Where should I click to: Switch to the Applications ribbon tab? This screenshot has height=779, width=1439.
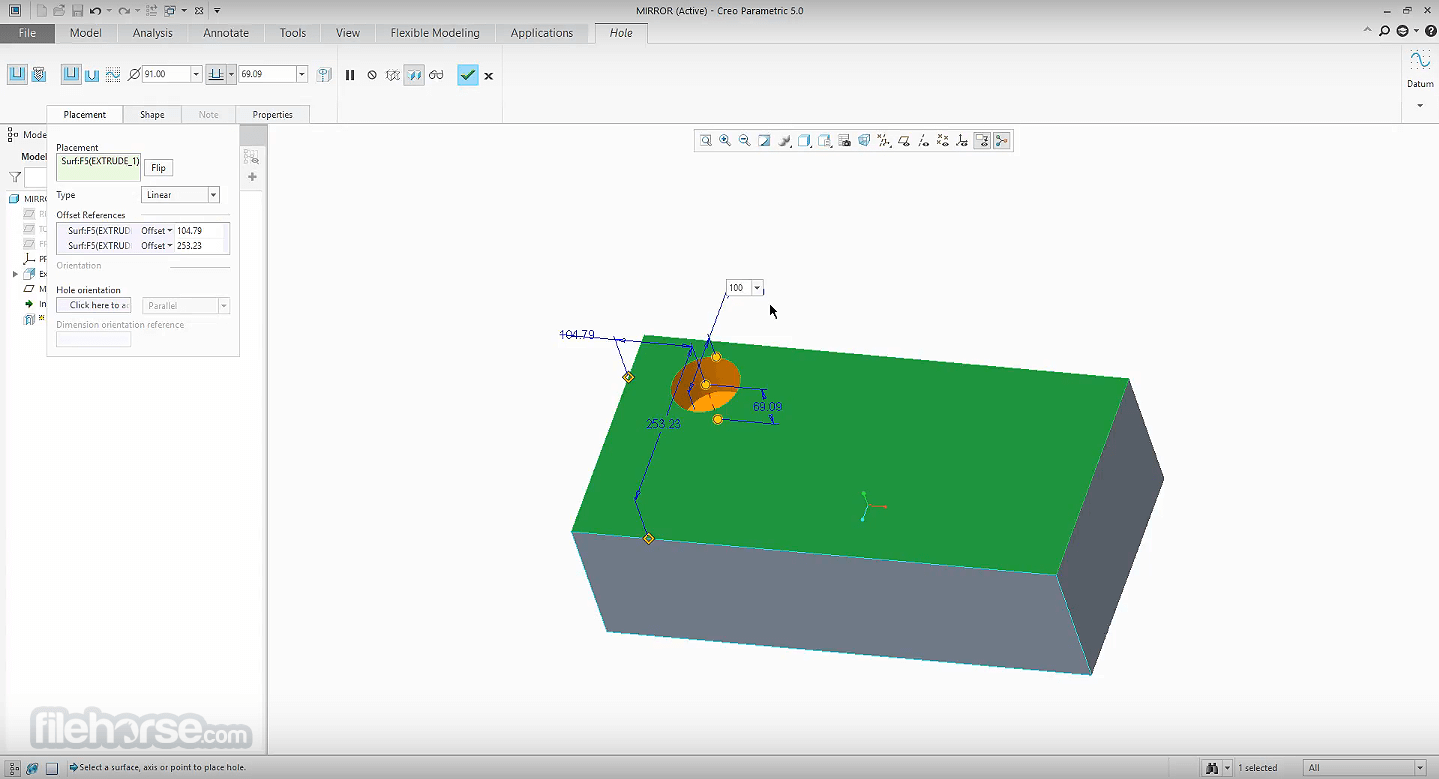pos(542,33)
